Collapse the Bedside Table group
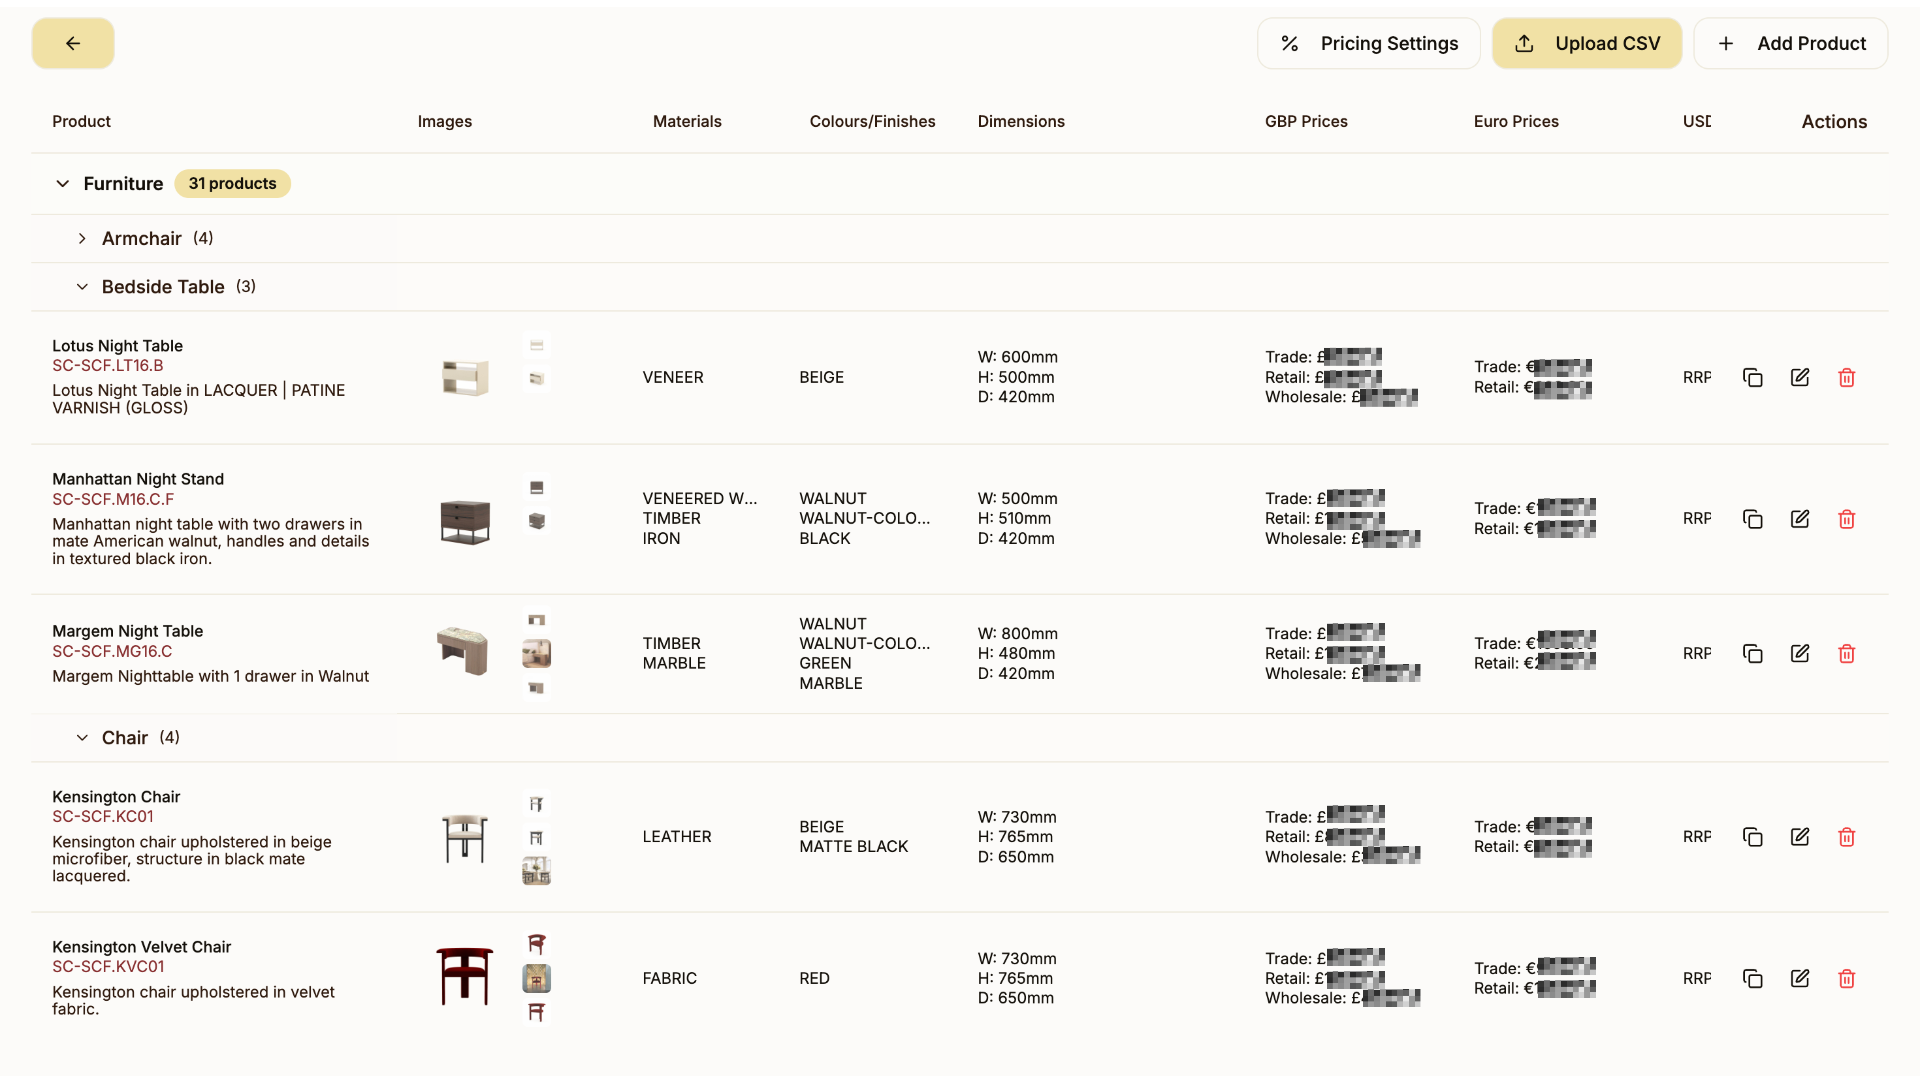Screen dimensions: 1920x1076 82,287
